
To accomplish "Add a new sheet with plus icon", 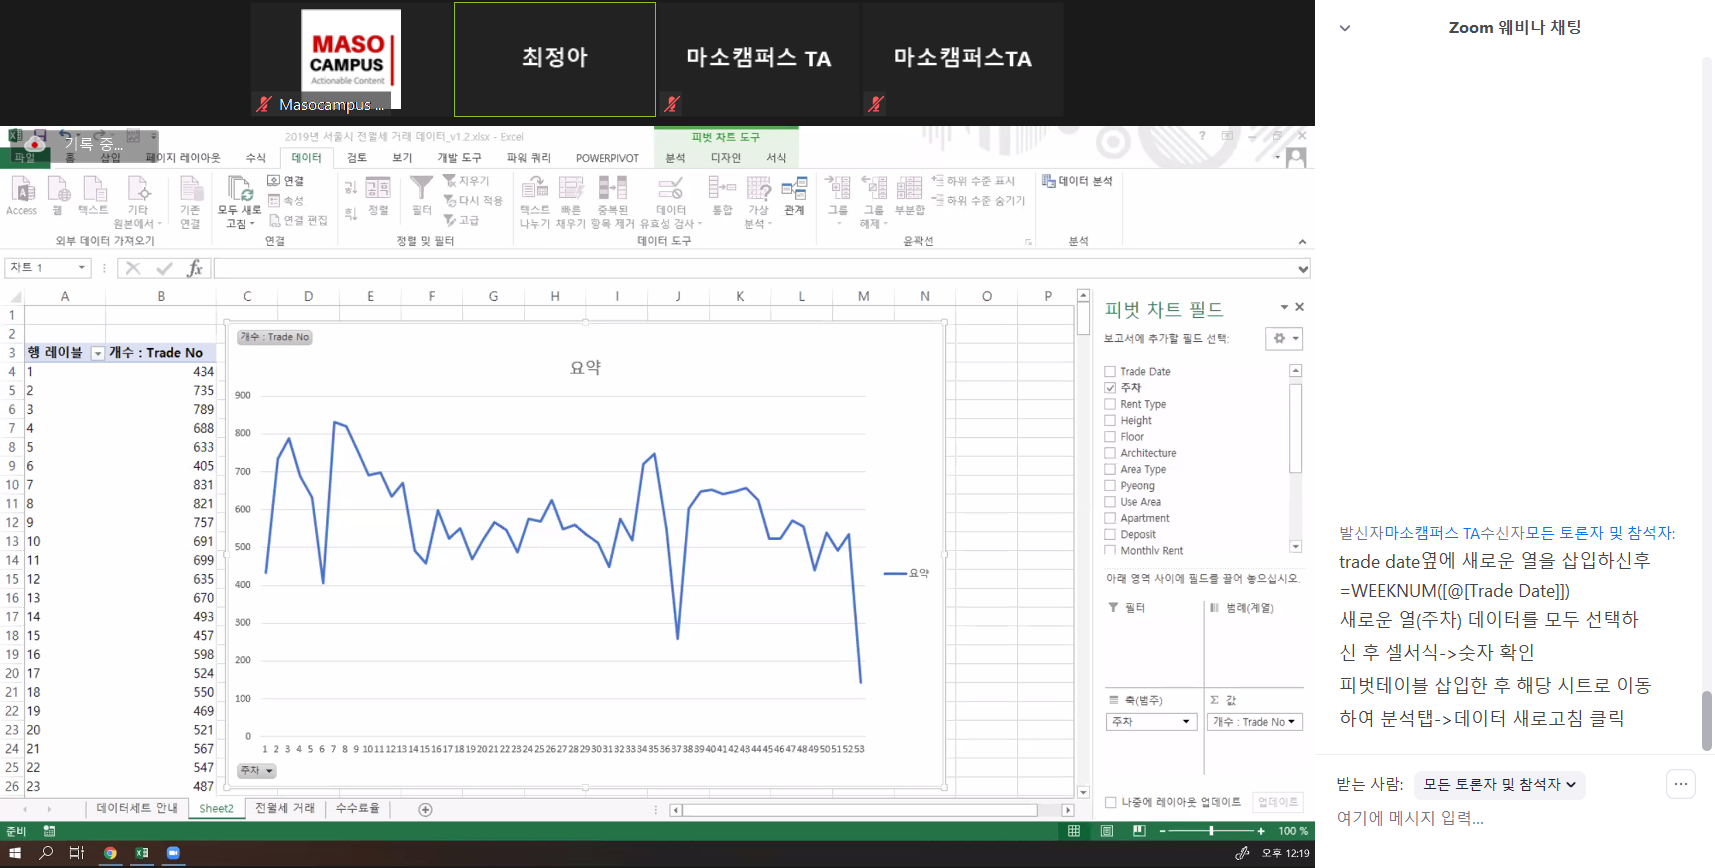I will 425,809.
